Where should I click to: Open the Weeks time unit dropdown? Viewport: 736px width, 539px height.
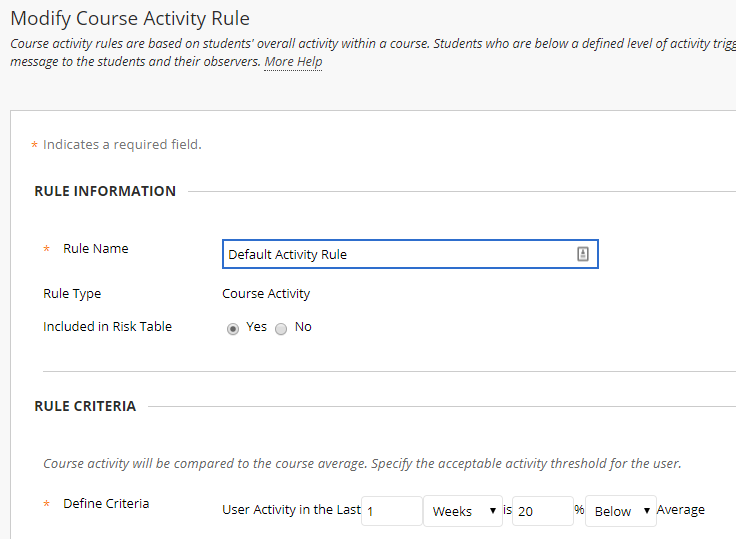point(464,511)
